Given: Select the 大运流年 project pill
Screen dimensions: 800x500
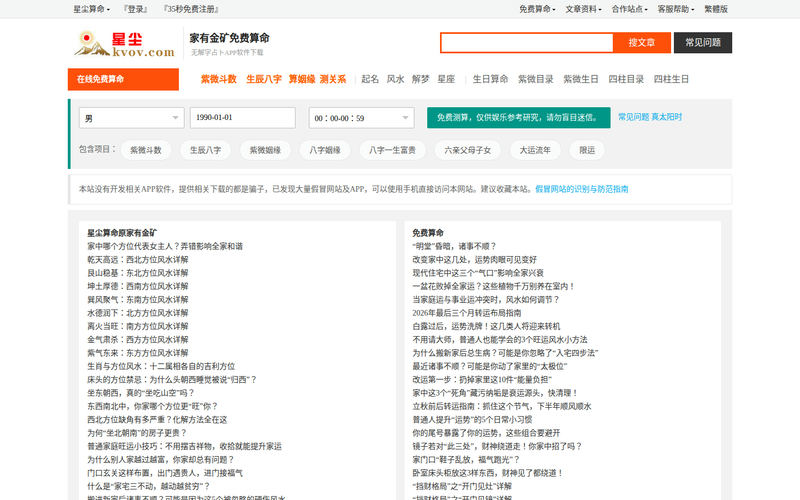Looking at the screenshot, I should click(x=535, y=150).
